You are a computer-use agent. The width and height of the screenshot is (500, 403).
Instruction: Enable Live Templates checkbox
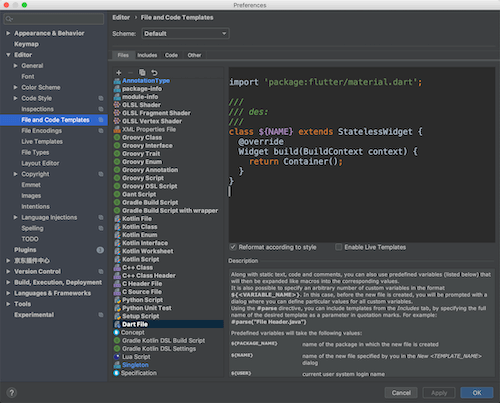pyautogui.click(x=339, y=247)
